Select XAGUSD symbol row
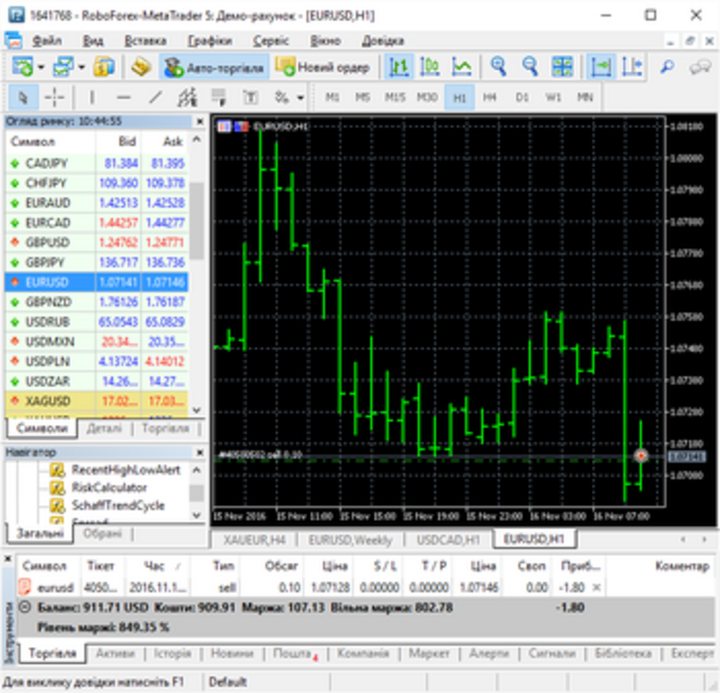Viewport: 720px width, 693px height. point(97,401)
